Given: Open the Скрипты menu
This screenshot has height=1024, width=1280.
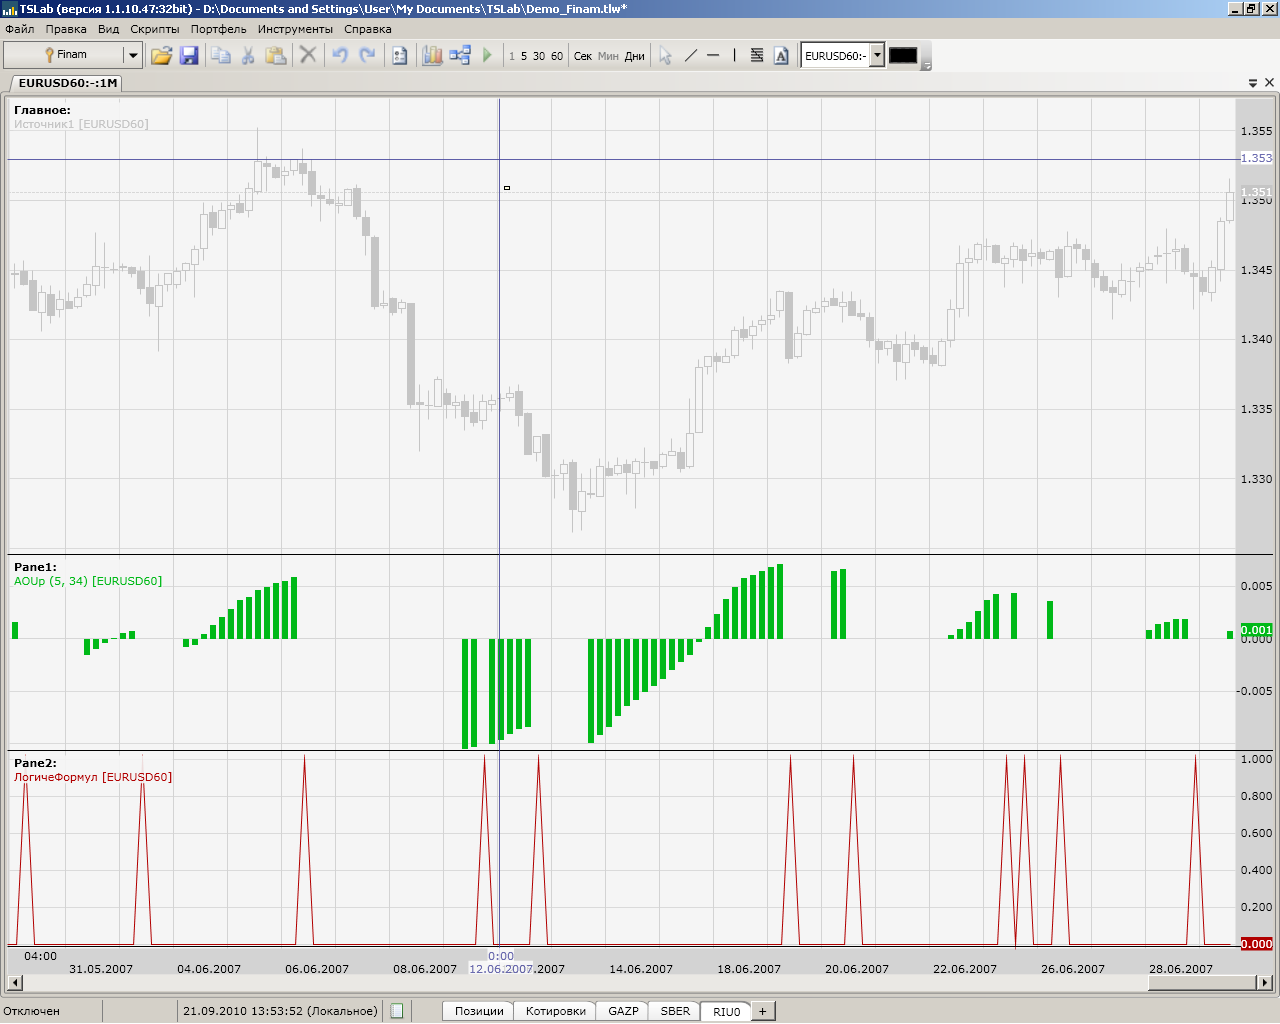Looking at the screenshot, I should coord(155,29).
